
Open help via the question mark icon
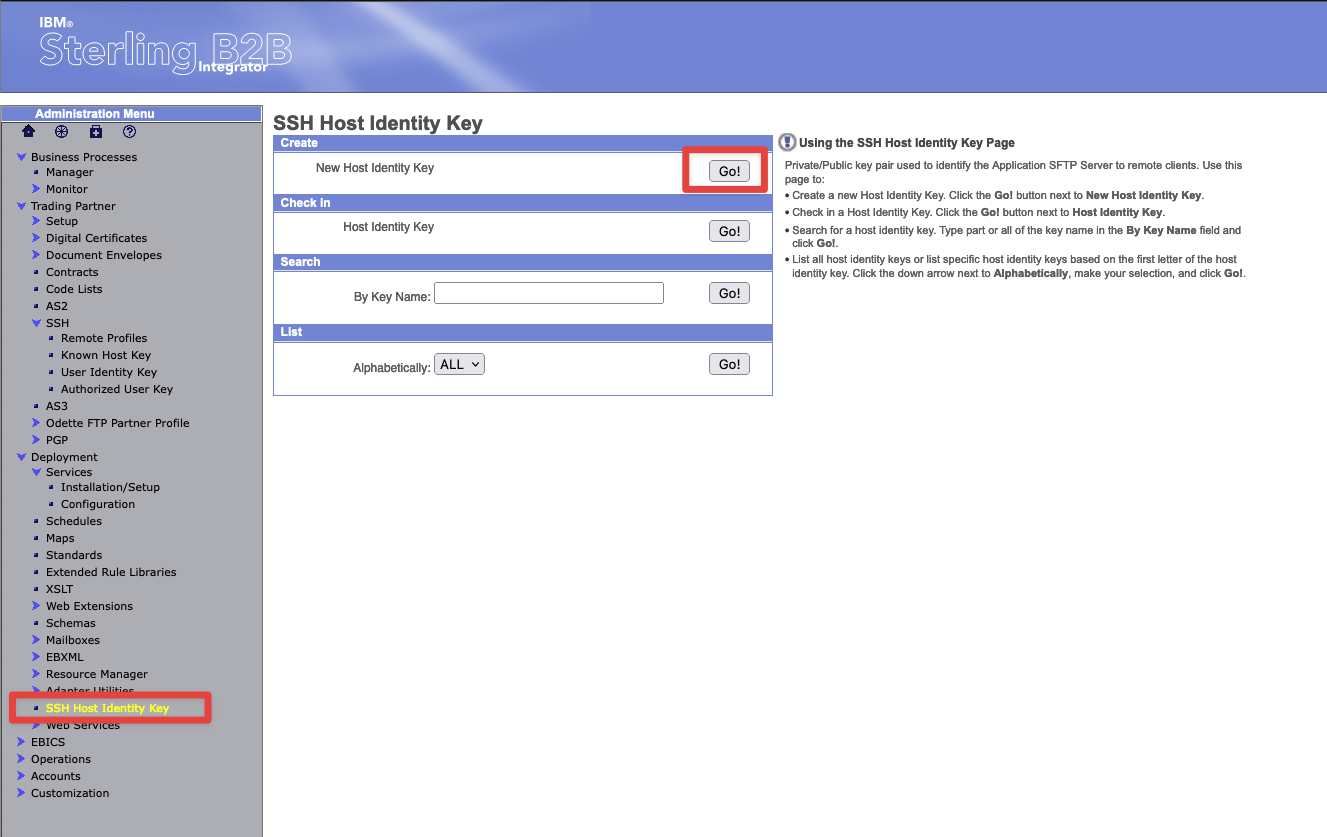[129, 132]
